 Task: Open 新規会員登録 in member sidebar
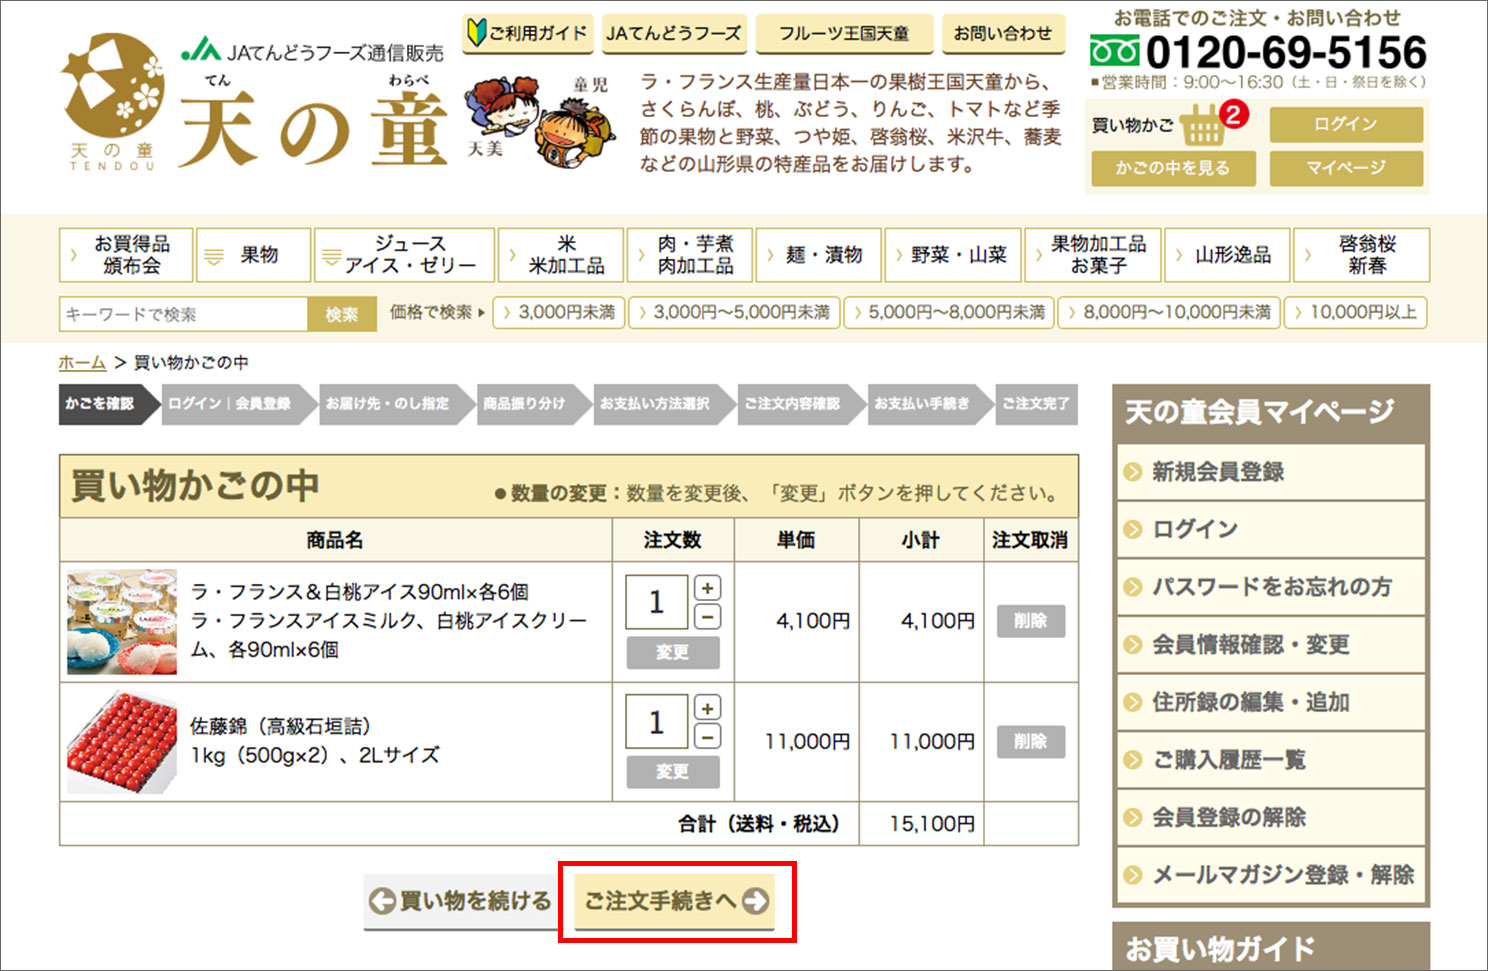(1217, 472)
